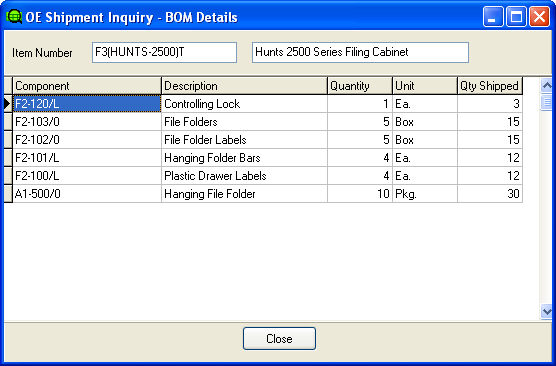This screenshot has width=556, height=366.
Task: Click the Quantity column header
Action: 360,86
